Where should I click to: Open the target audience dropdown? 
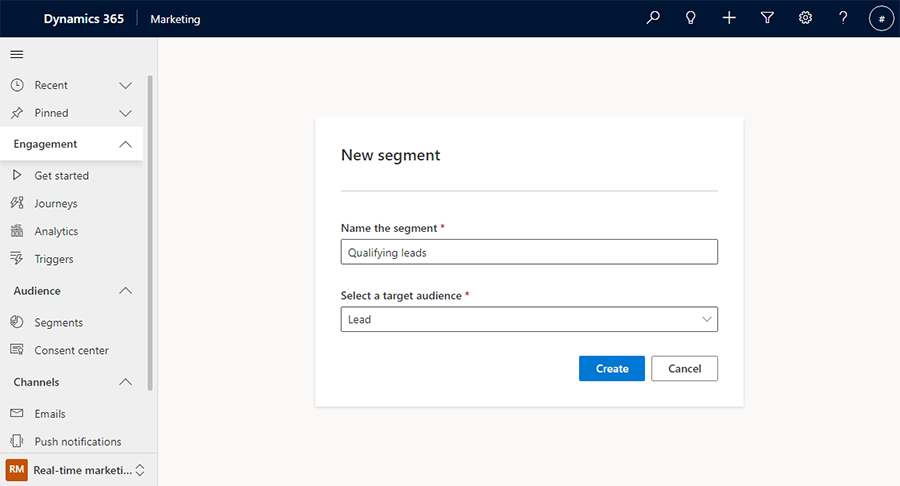pyautogui.click(x=529, y=319)
